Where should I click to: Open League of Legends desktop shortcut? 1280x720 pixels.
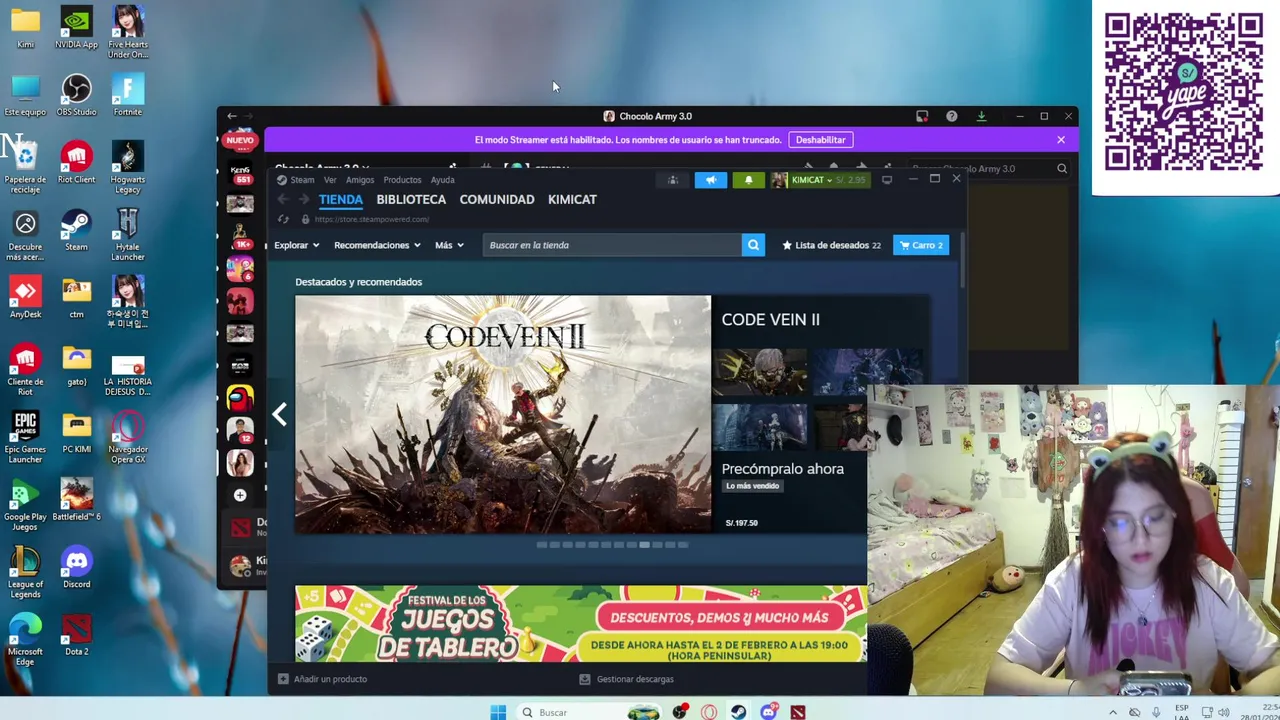tap(25, 572)
